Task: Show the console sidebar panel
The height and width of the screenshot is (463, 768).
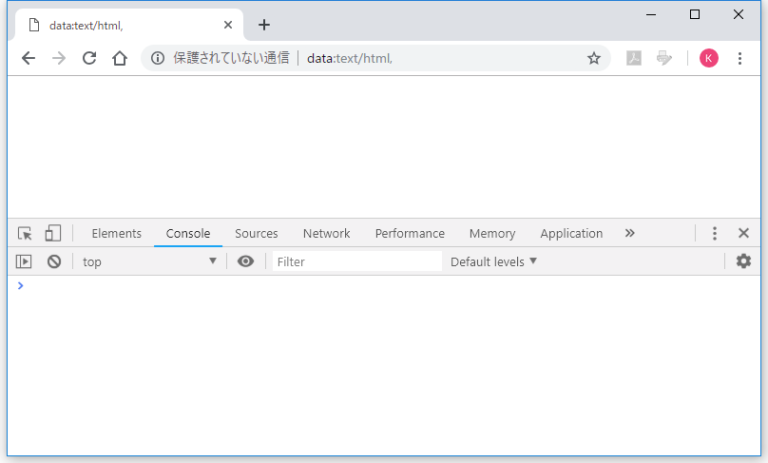Action: 25,261
